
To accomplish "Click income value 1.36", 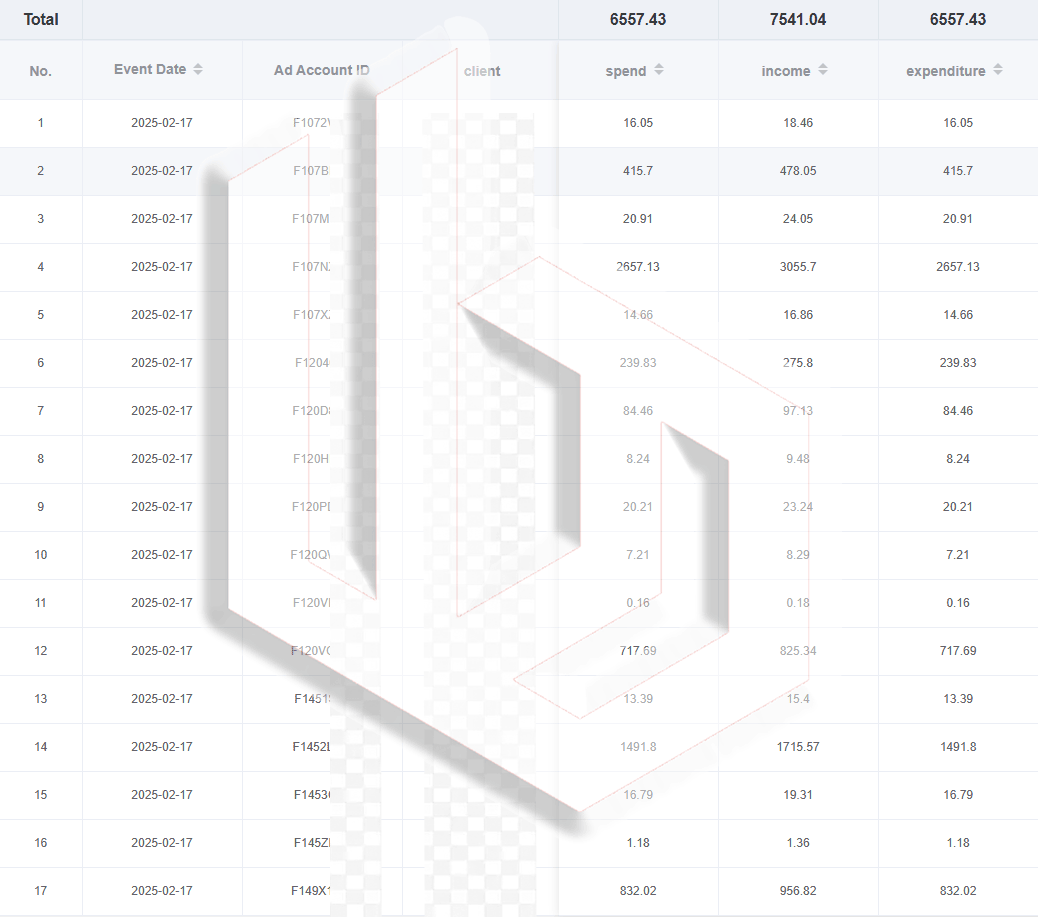I will pyautogui.click(x=798, y=843).
